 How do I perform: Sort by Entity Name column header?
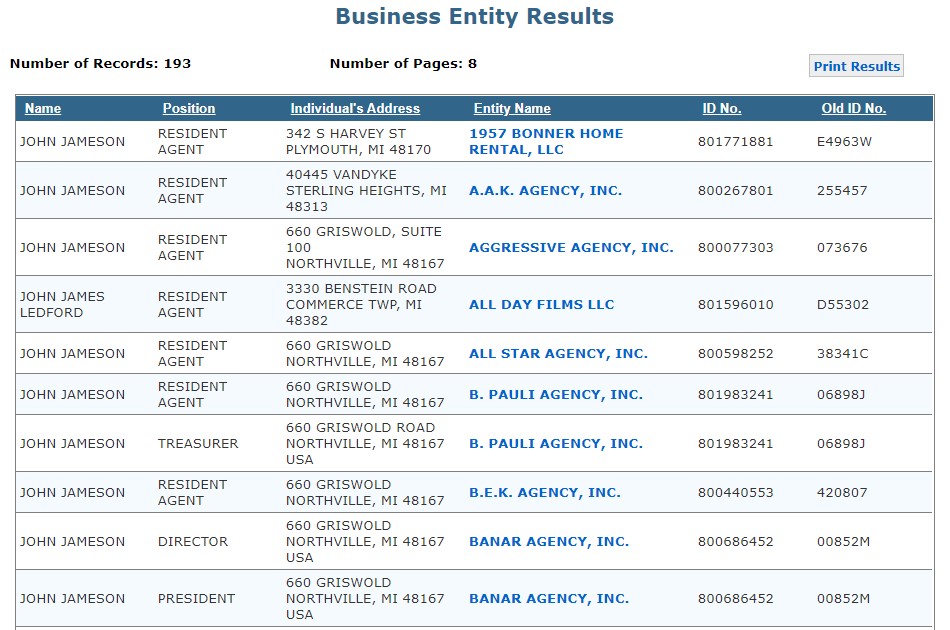(x=512, y=108)
